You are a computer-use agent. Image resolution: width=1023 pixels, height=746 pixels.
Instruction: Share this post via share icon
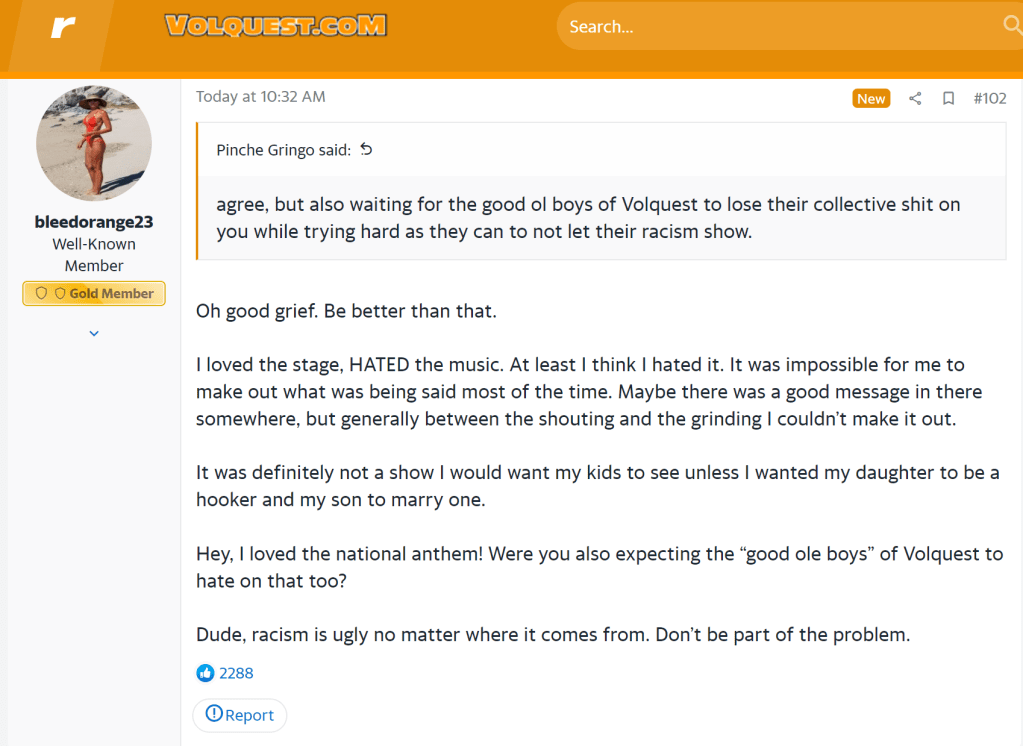pyautogui.click(x=915, y=98)
